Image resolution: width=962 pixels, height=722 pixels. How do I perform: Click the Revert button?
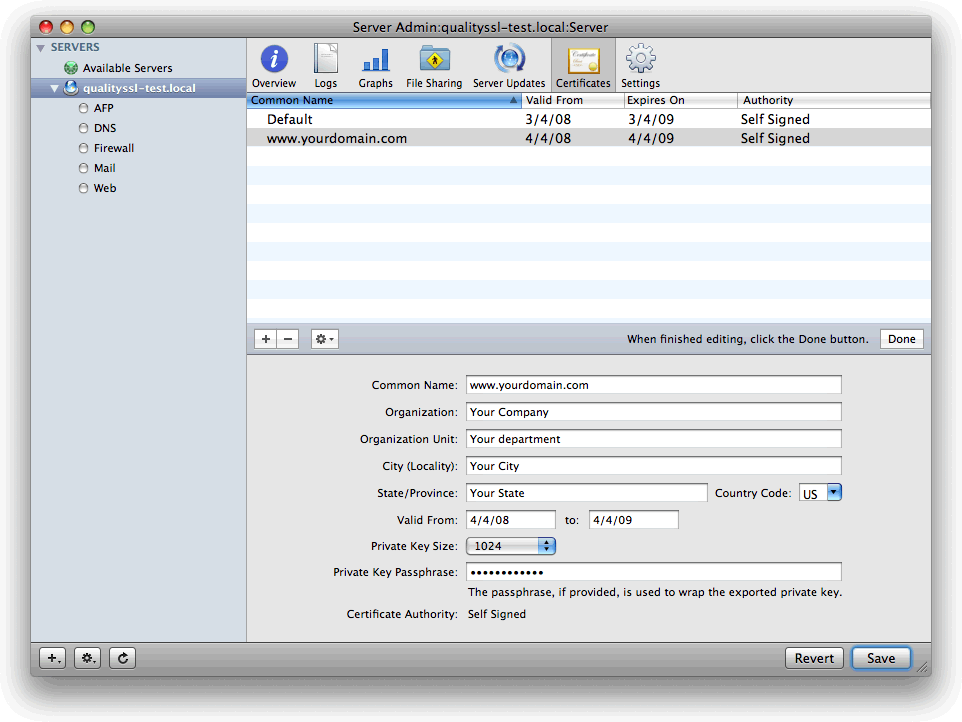click(x=814, y=658)
